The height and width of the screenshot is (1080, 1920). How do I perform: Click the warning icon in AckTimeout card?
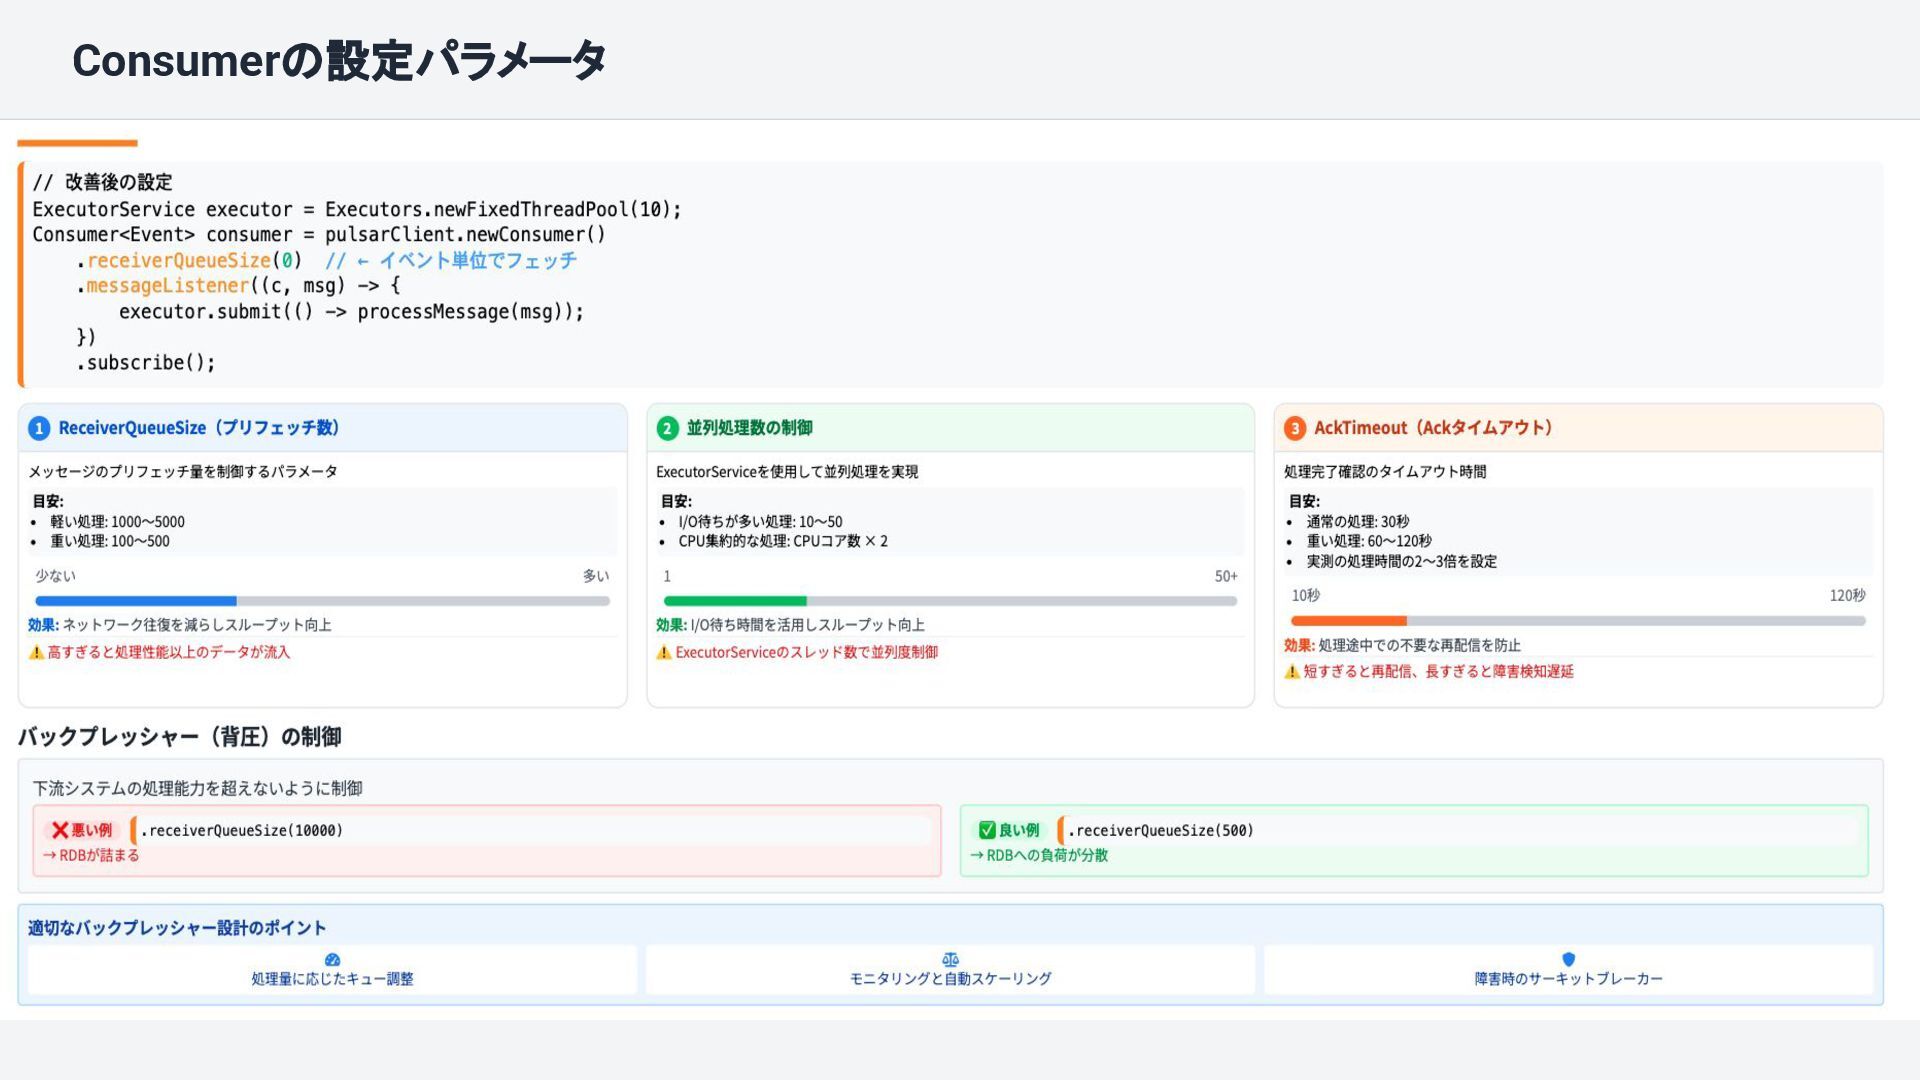pyautogui.click(x=1292, y=672)
